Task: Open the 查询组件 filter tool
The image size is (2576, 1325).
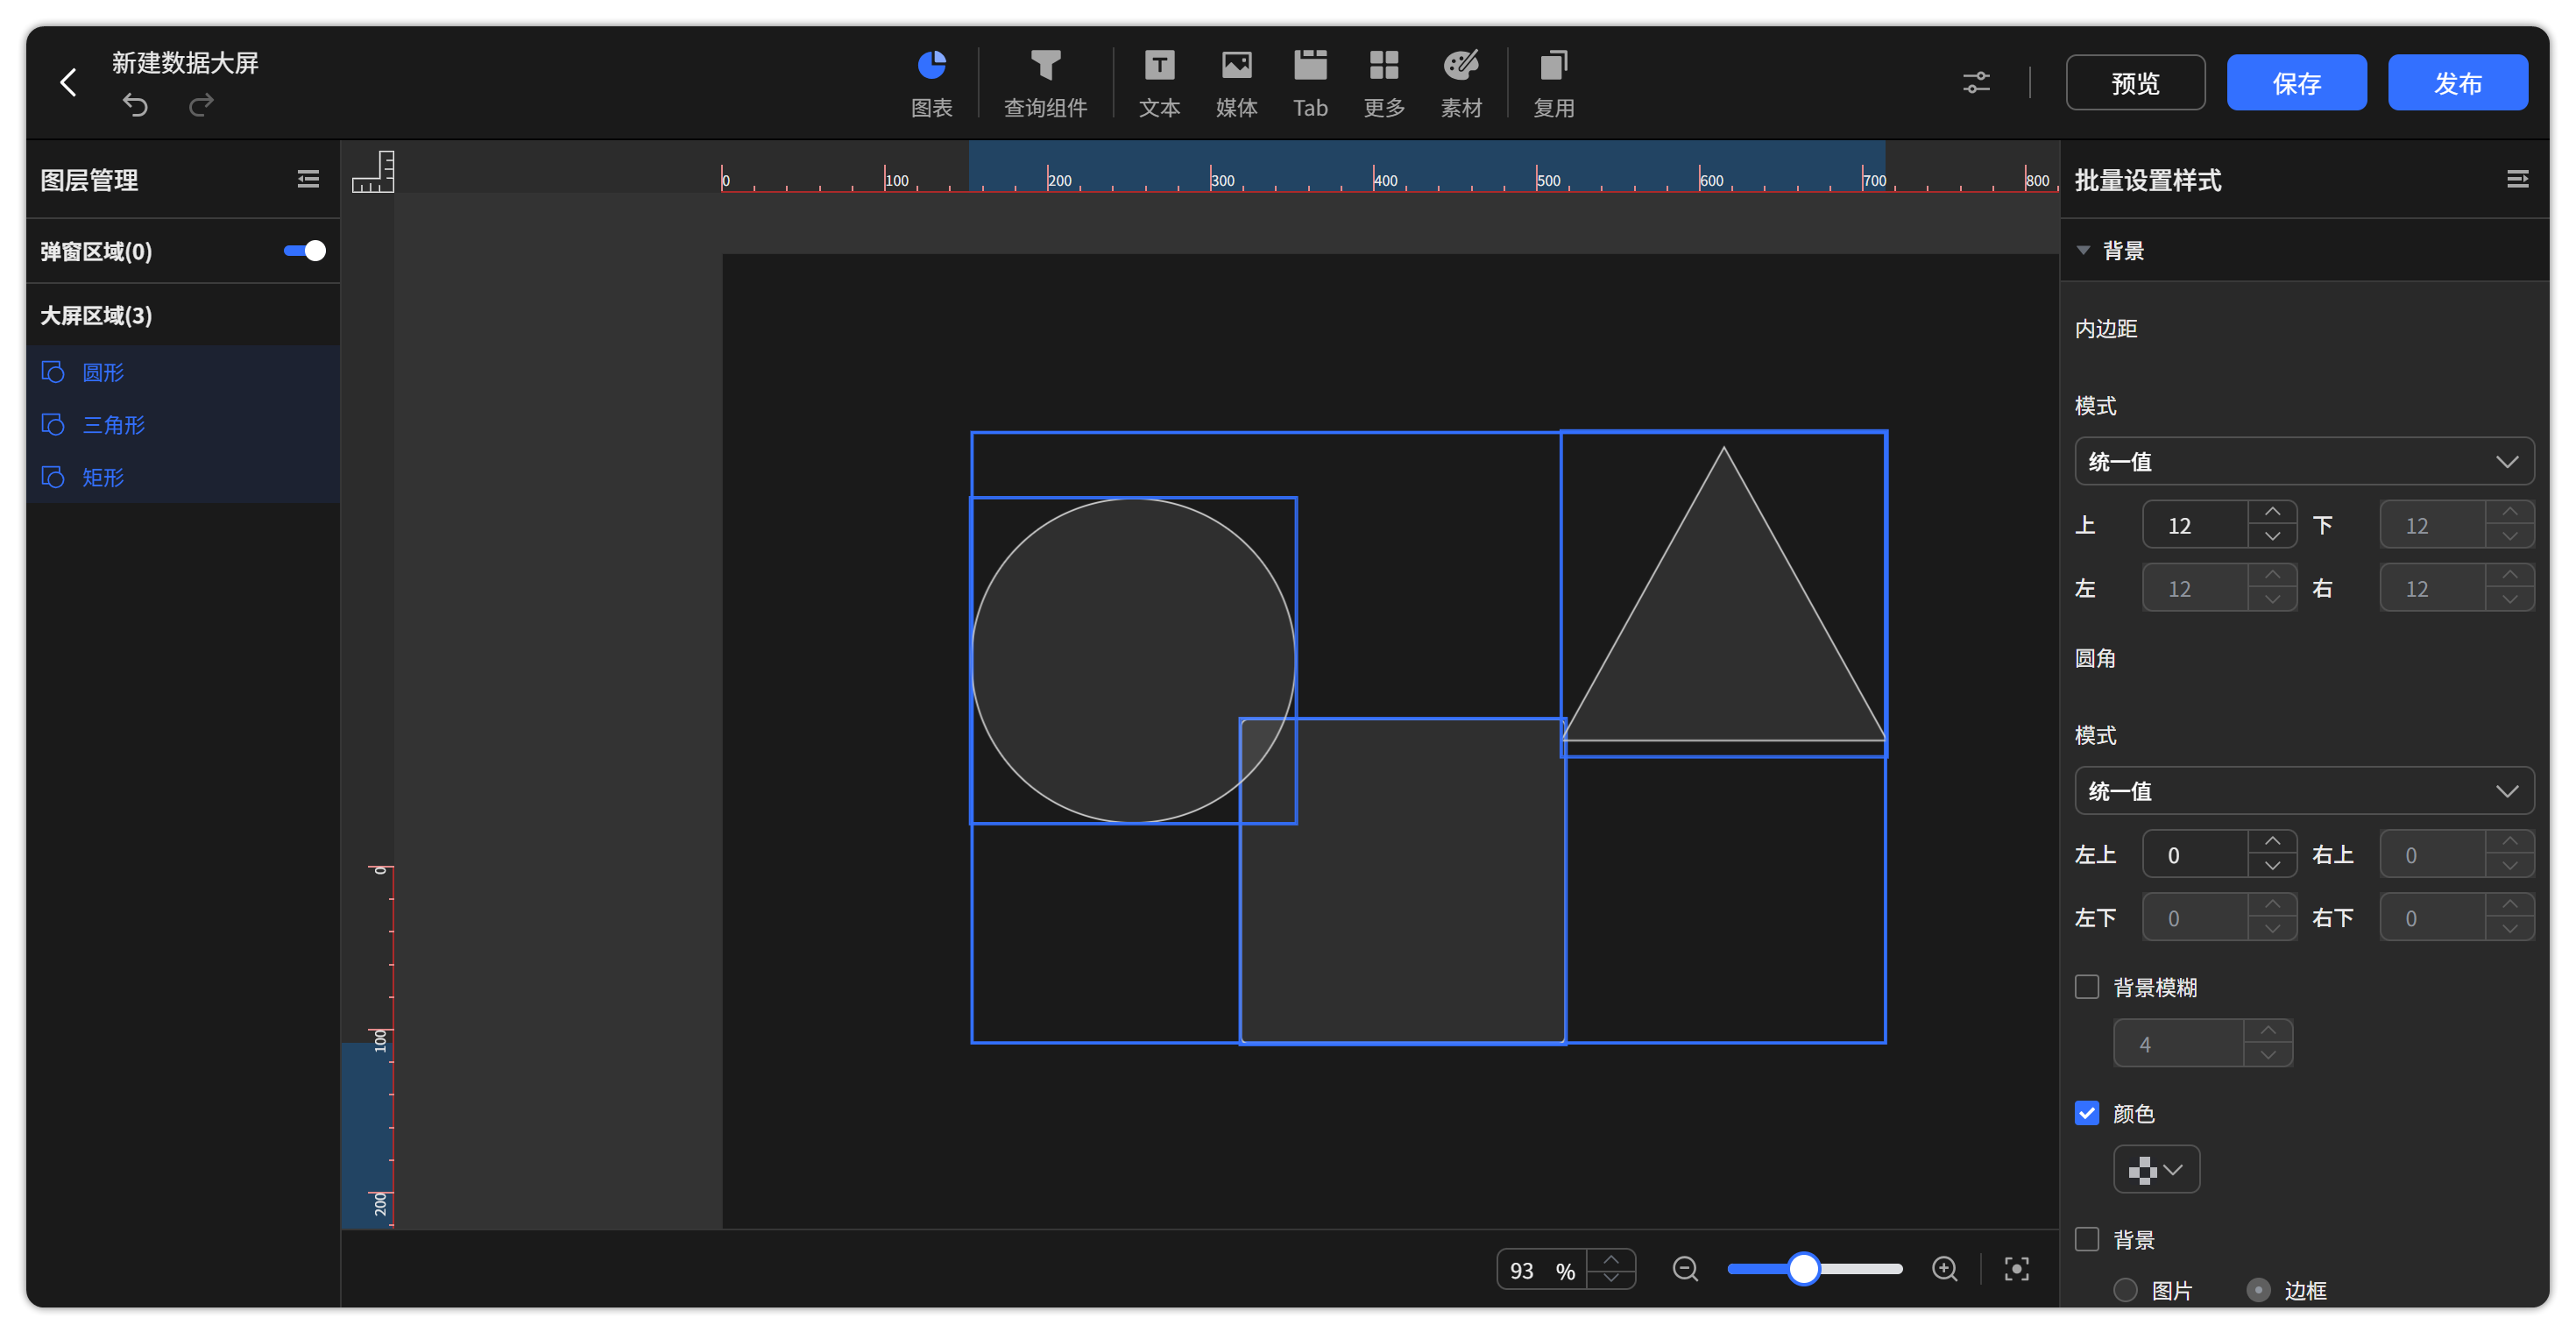Action: (1045, 84)
